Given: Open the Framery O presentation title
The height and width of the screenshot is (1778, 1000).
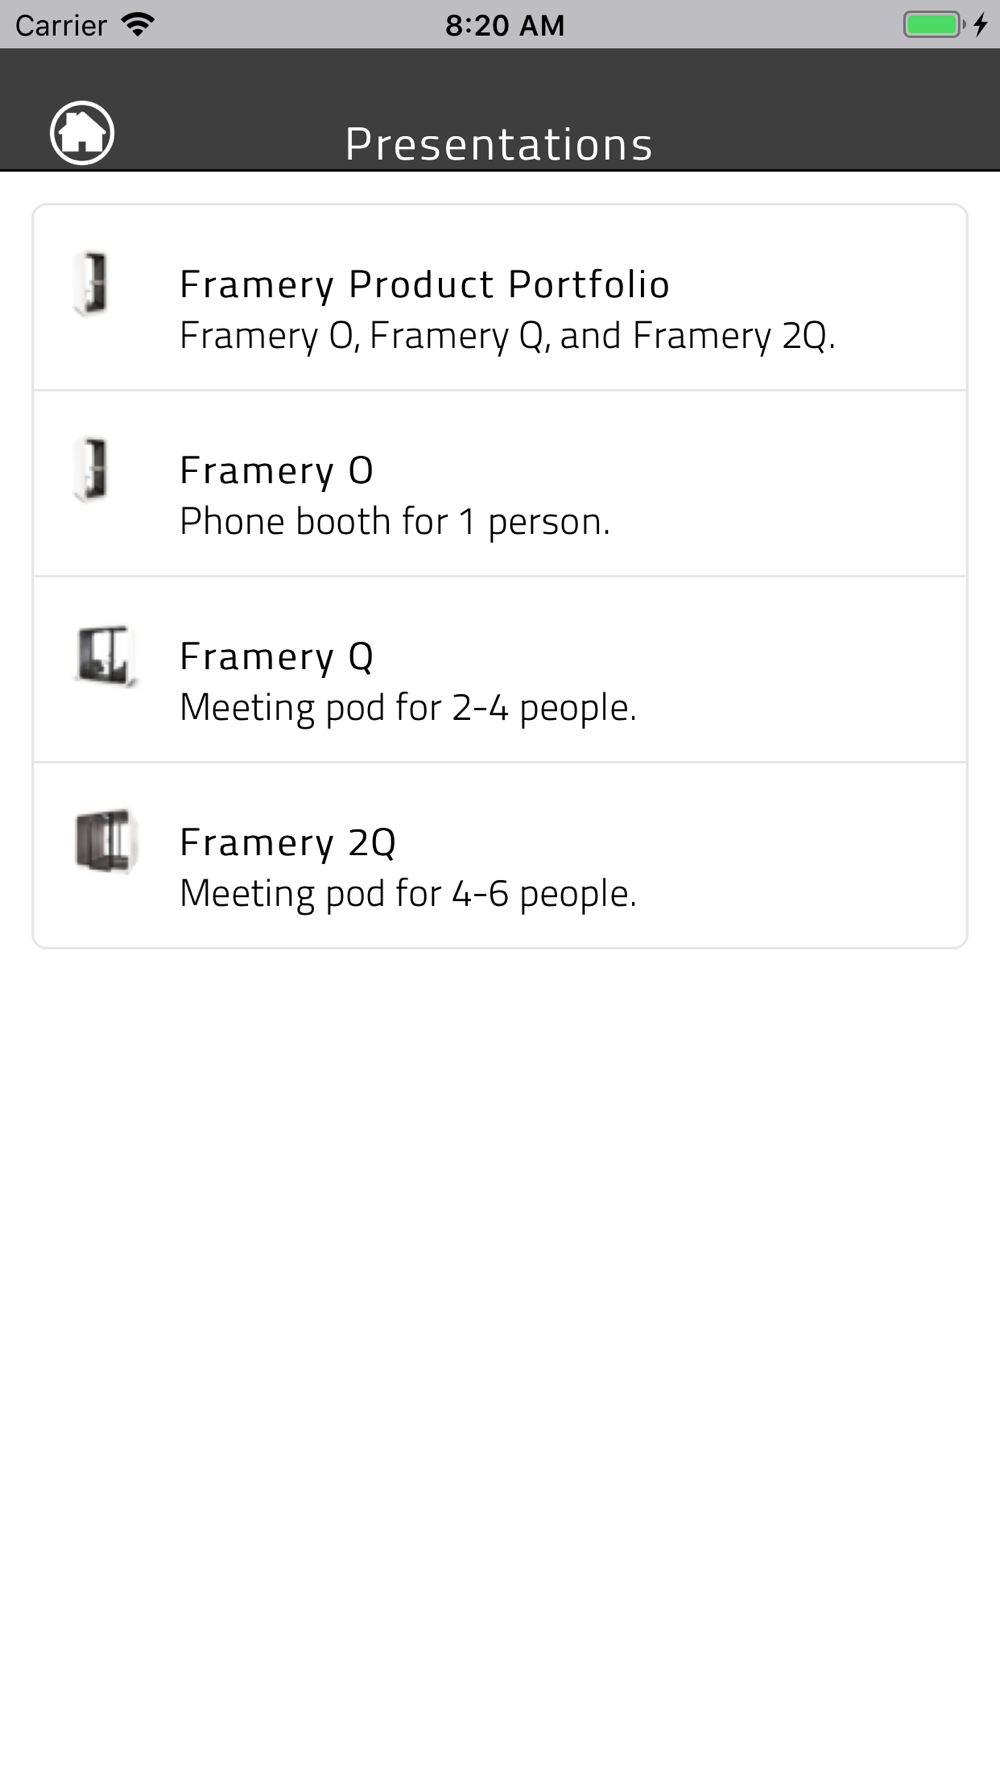Looking at the screenshot, I should point(276,470).
